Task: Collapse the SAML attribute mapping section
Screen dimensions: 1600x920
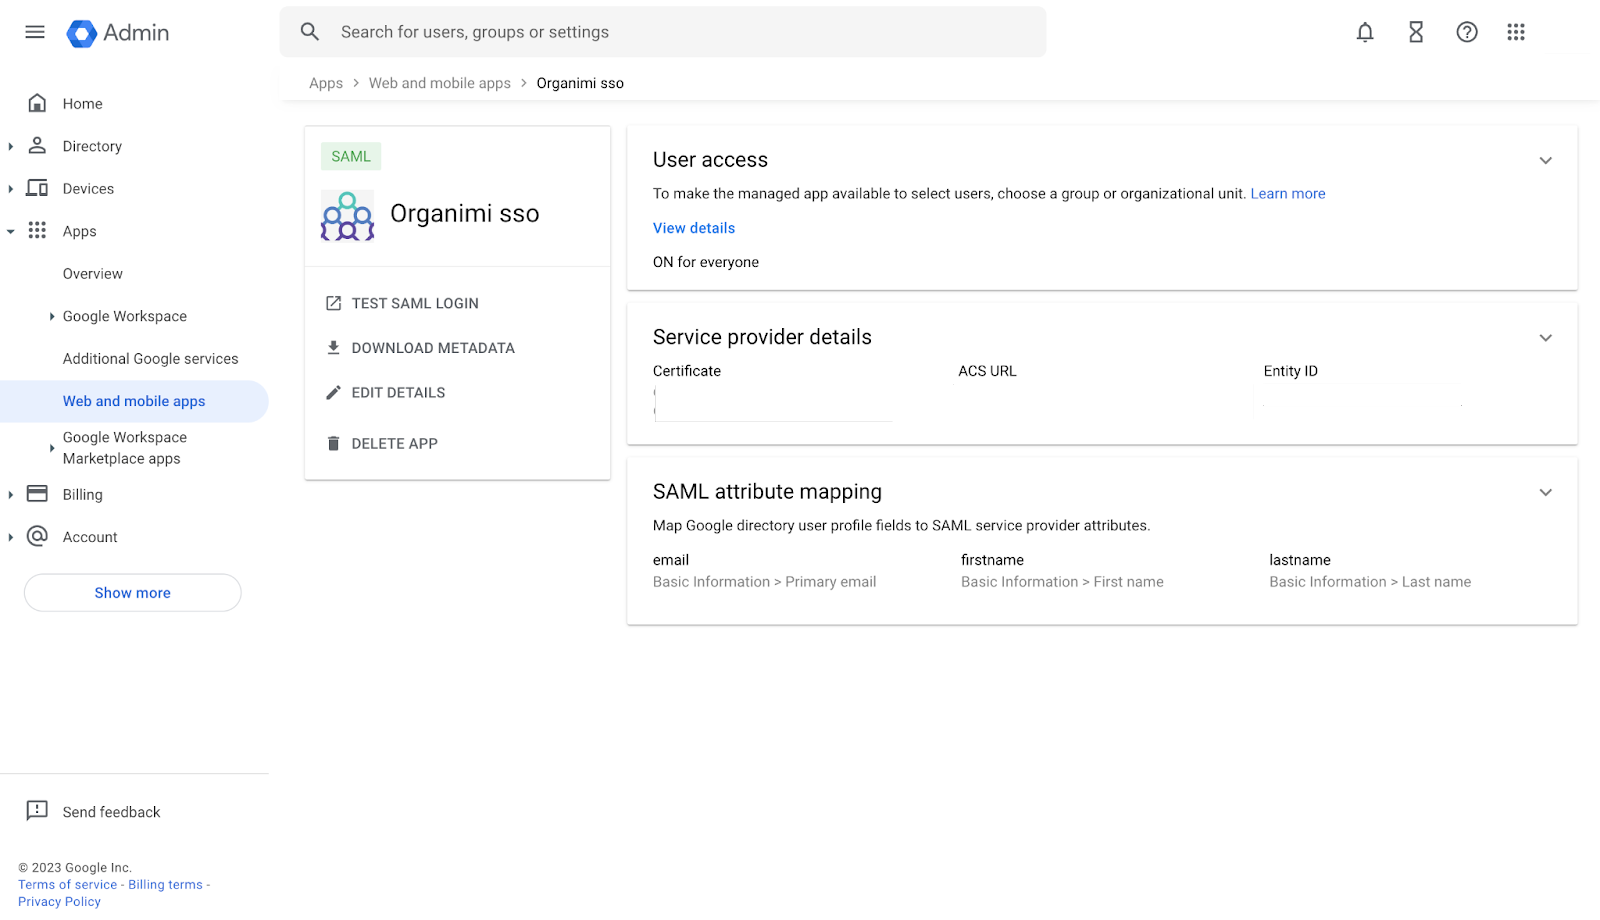Action: [x=1545, y=492]
